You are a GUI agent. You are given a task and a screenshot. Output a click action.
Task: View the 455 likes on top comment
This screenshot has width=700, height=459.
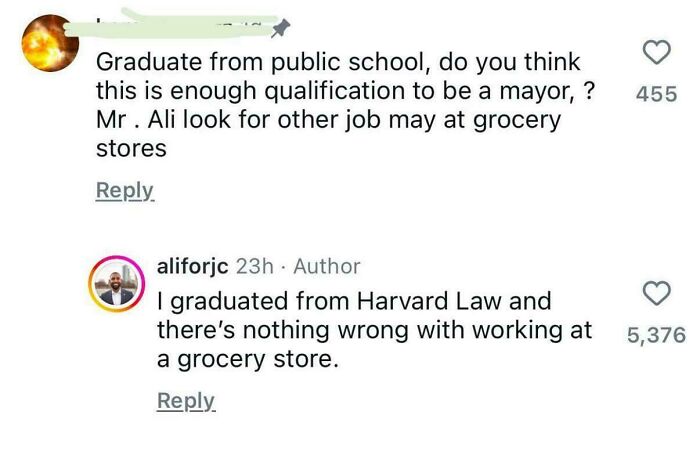(656, 95)
